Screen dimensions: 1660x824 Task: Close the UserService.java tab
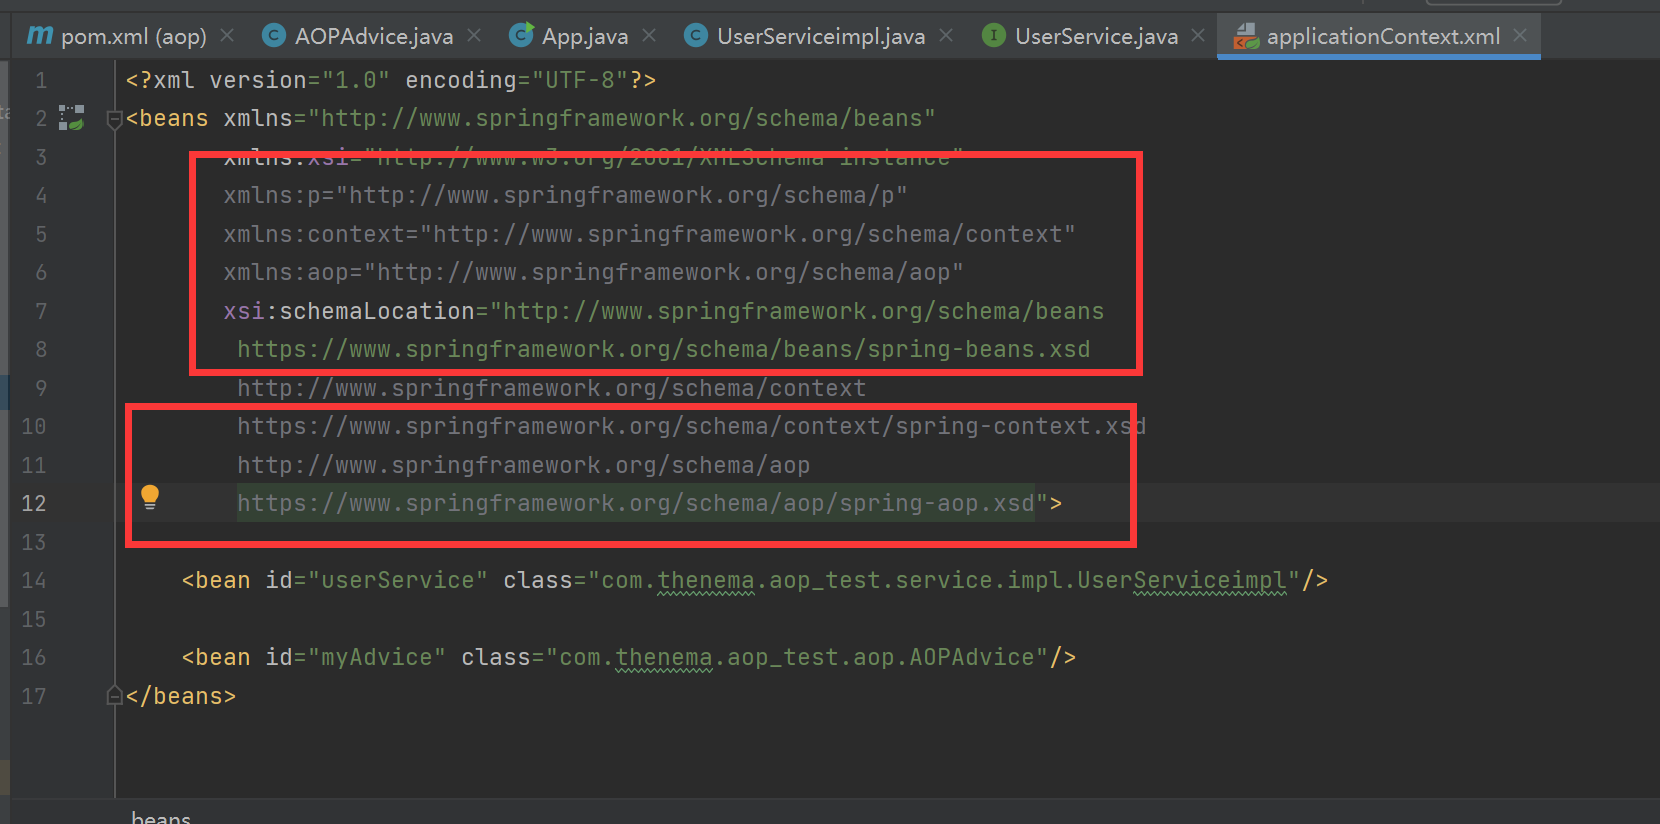(x=1198, y=36)
